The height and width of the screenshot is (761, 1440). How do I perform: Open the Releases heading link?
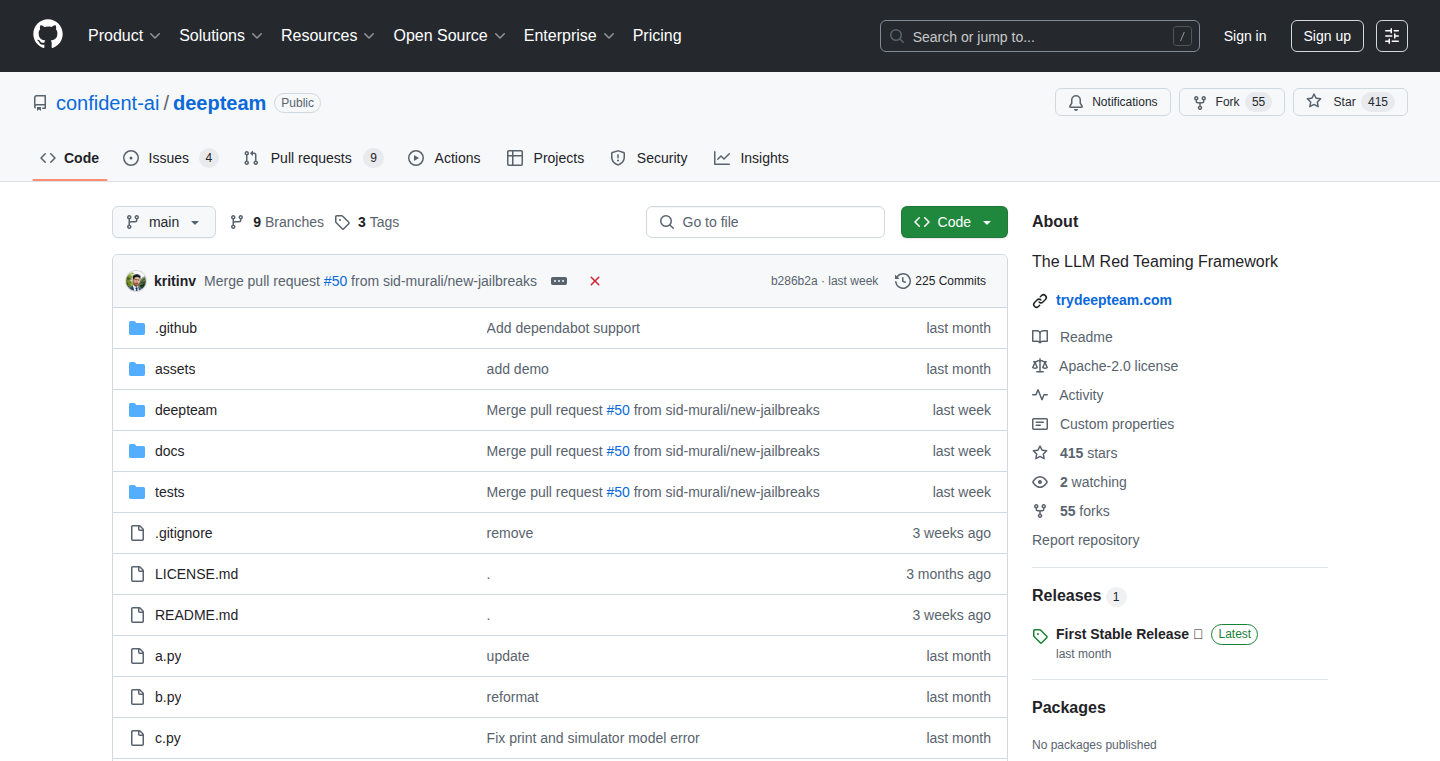(x=1079, y=595)
